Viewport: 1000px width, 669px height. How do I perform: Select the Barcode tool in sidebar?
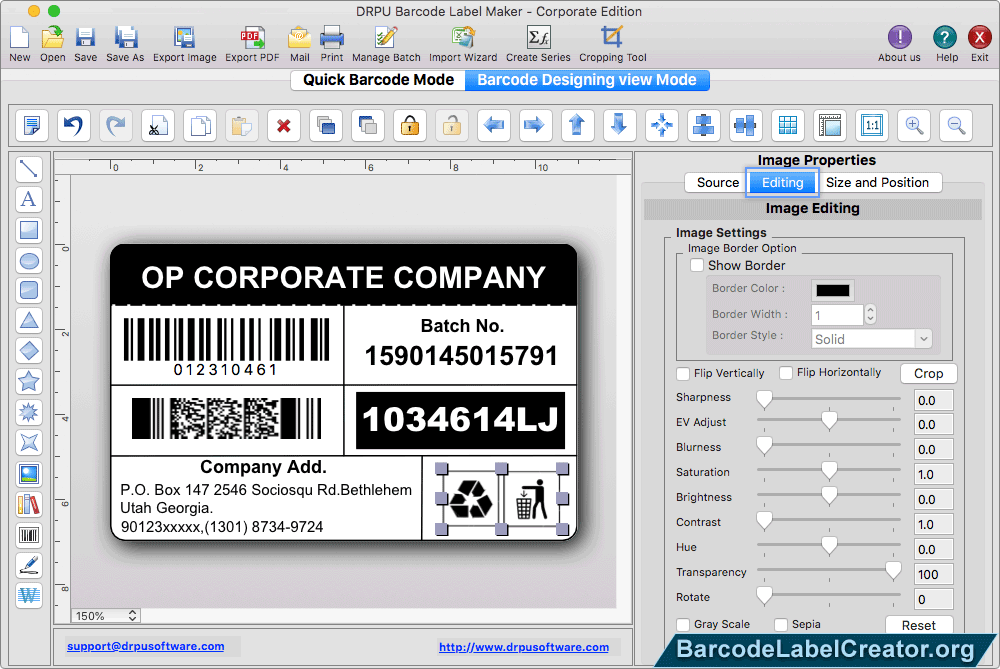point(29,535)
